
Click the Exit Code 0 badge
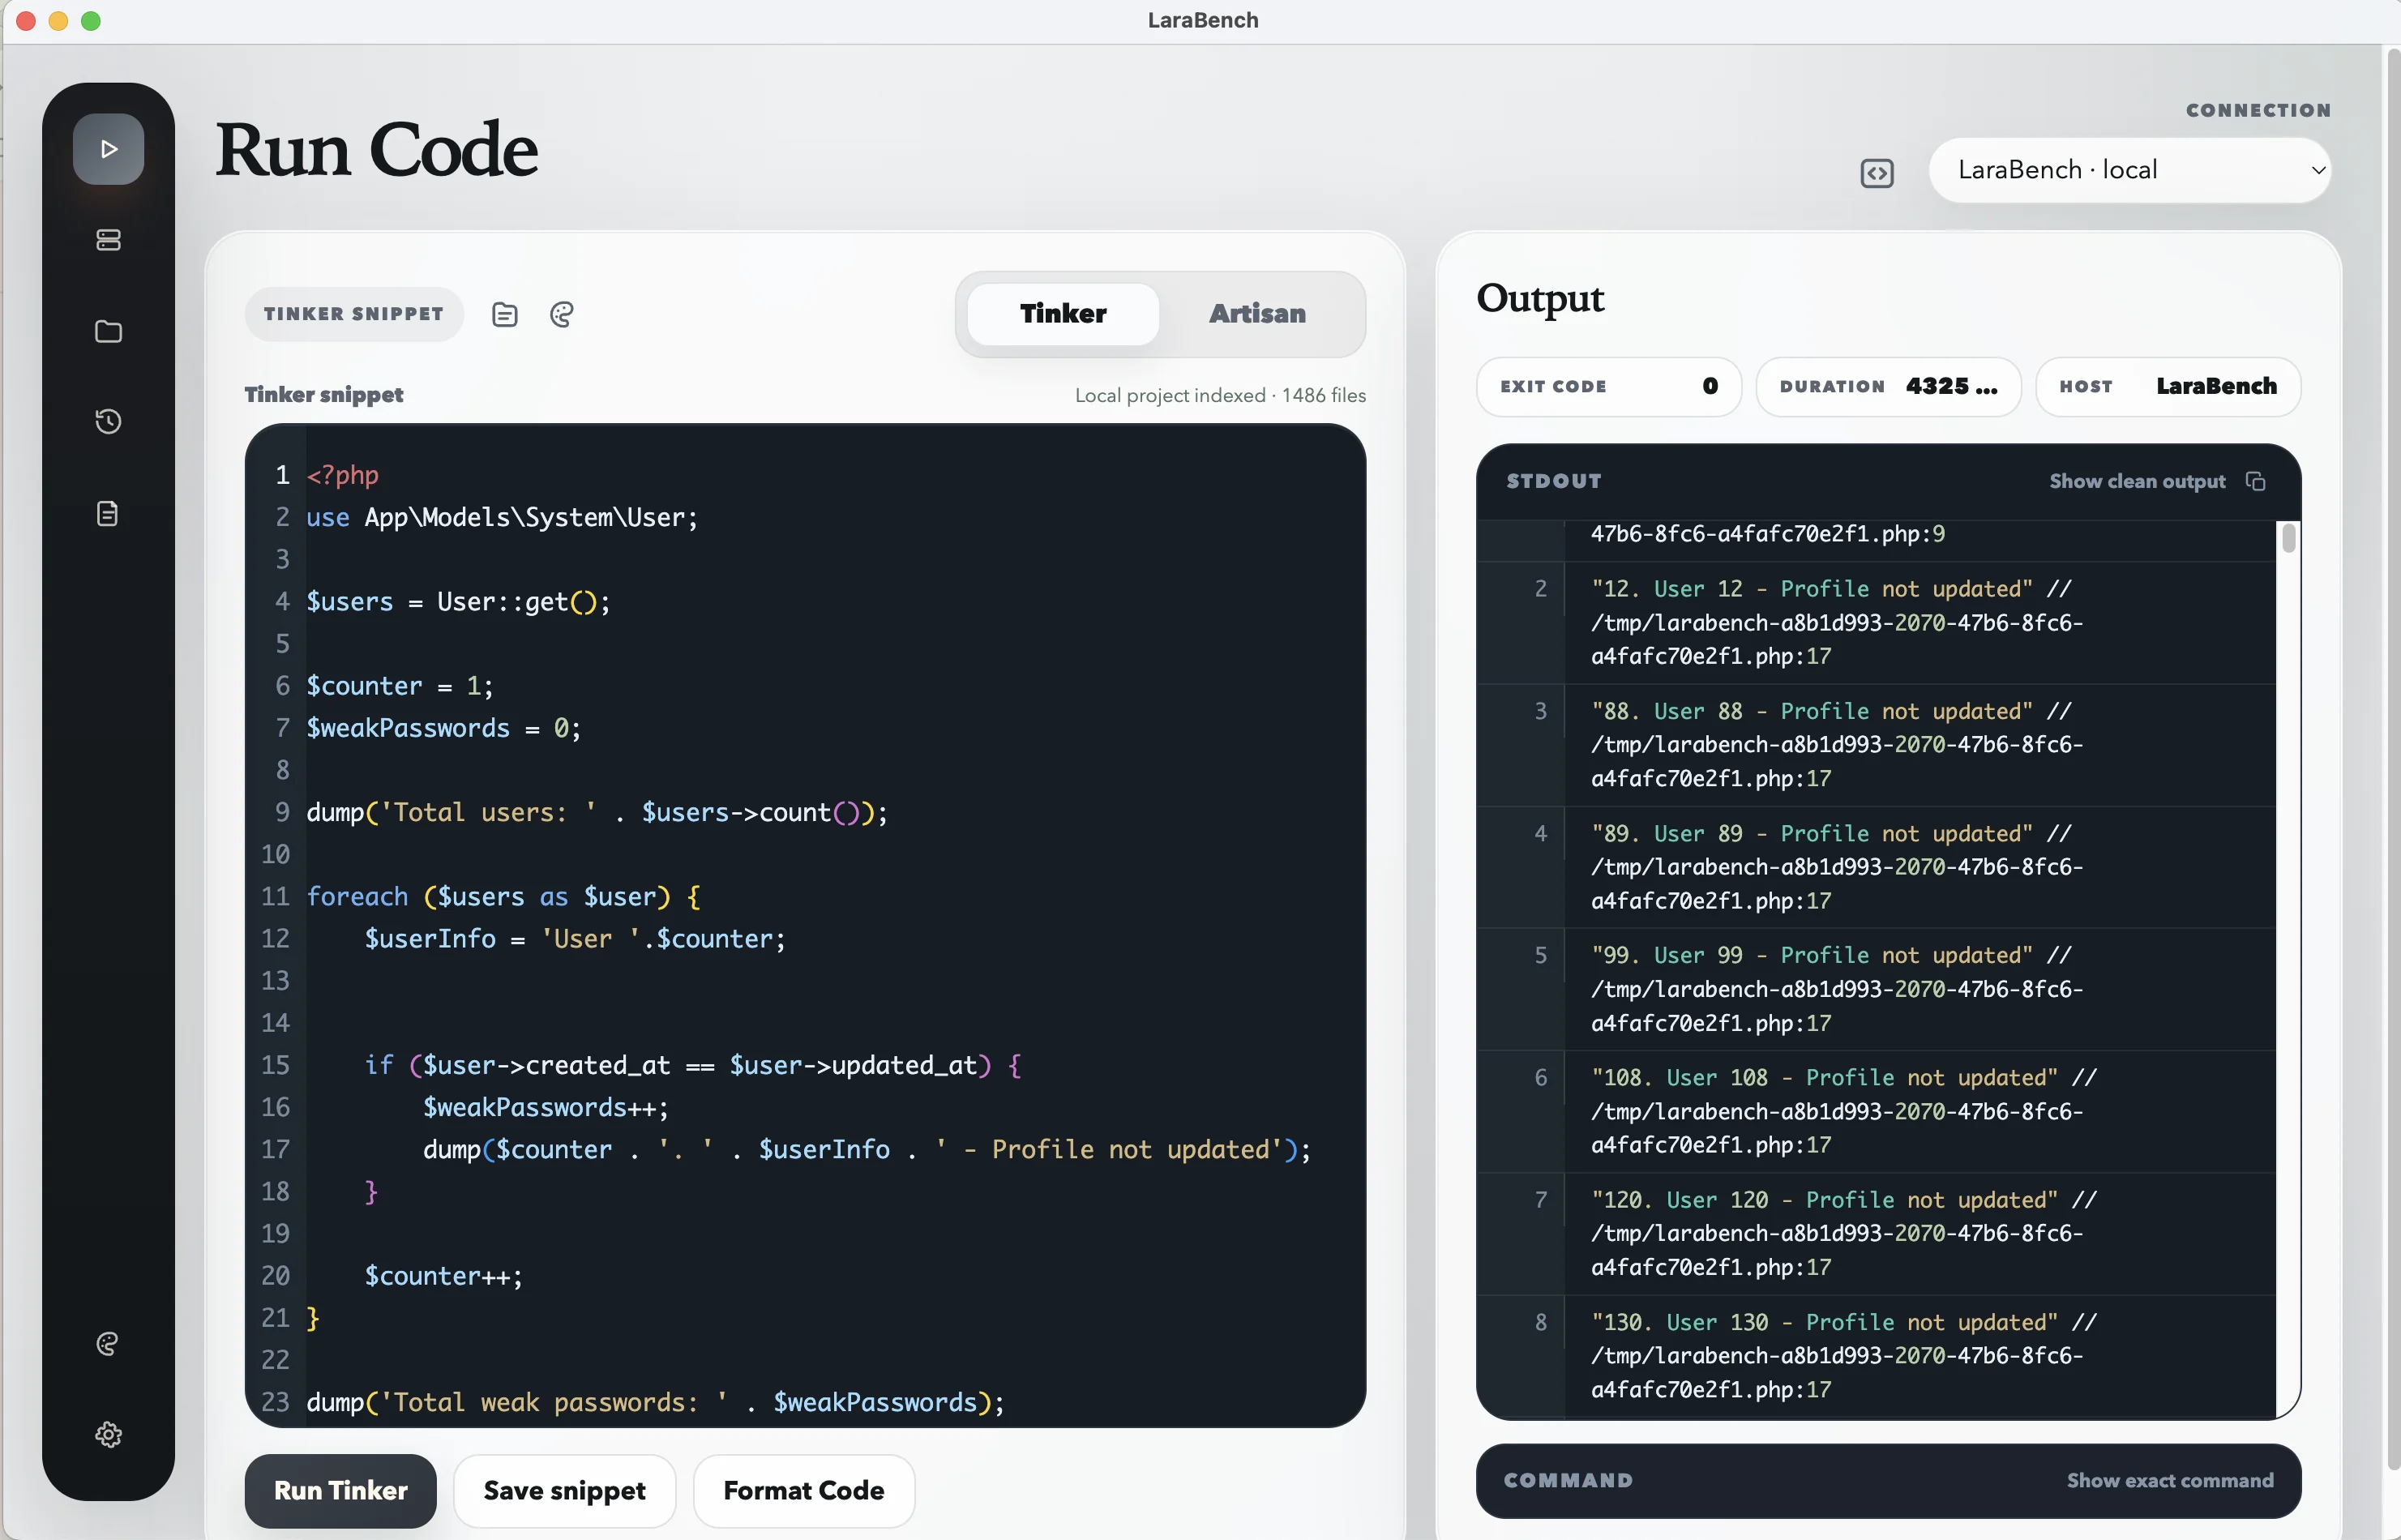pyautogui.click(x=1608, y=386)
